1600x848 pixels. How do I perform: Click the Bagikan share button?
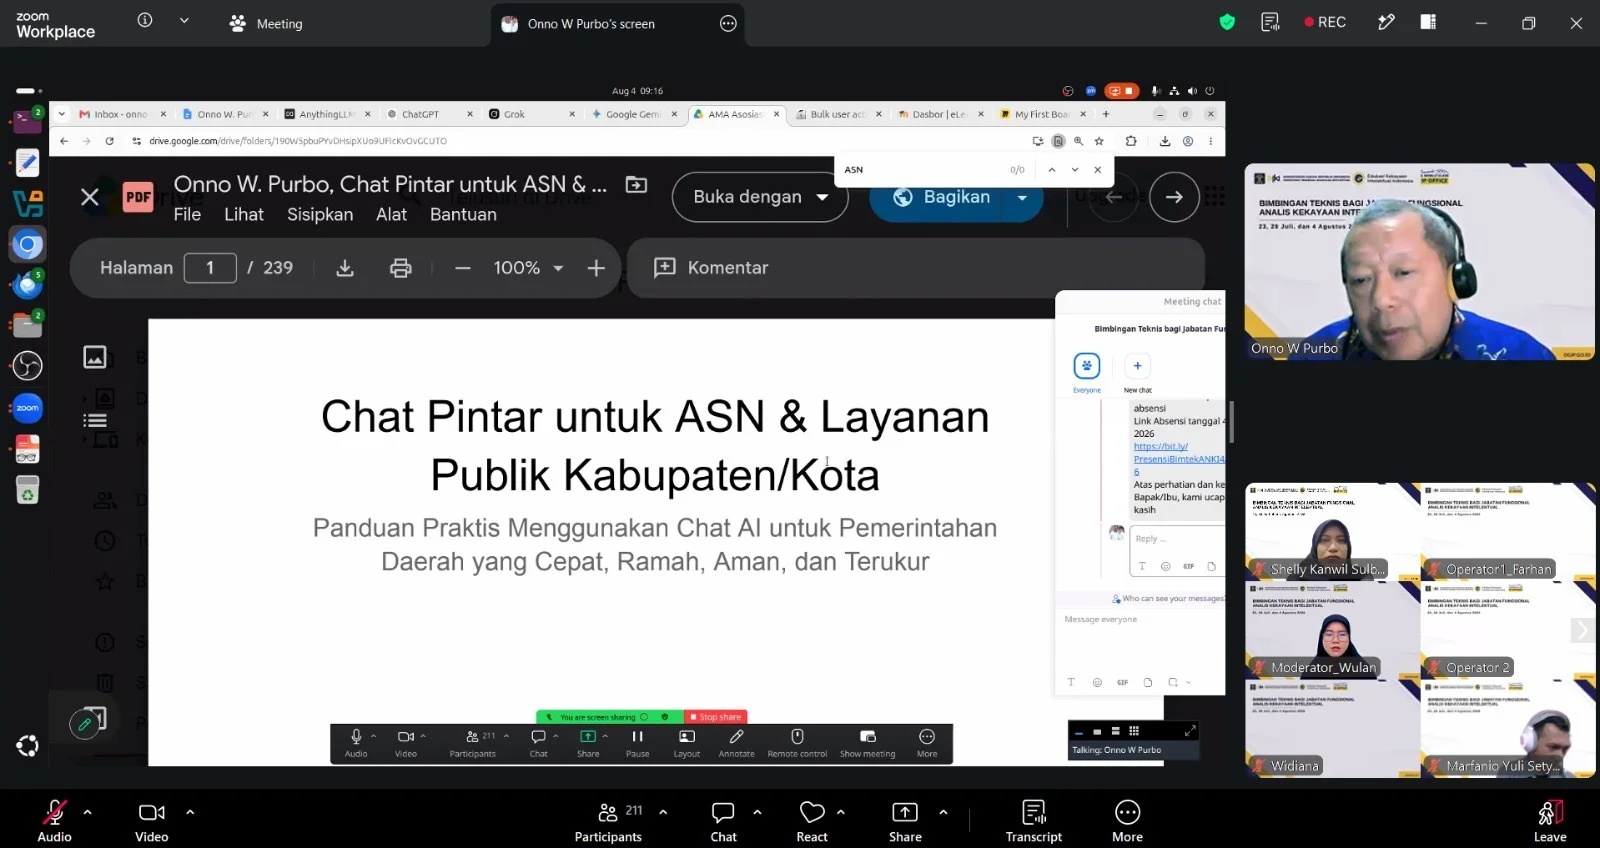tap(943, 197)
